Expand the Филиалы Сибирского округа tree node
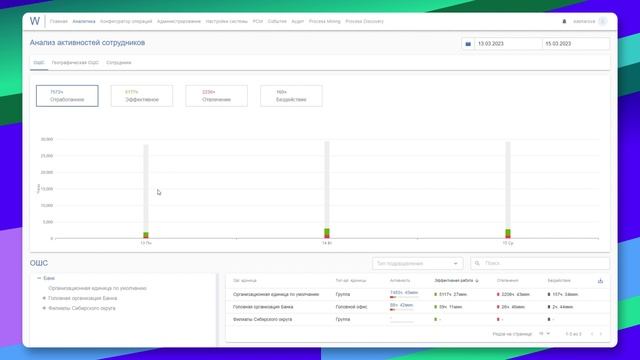This screenshot has height=360, width=640. coord(44,308)
